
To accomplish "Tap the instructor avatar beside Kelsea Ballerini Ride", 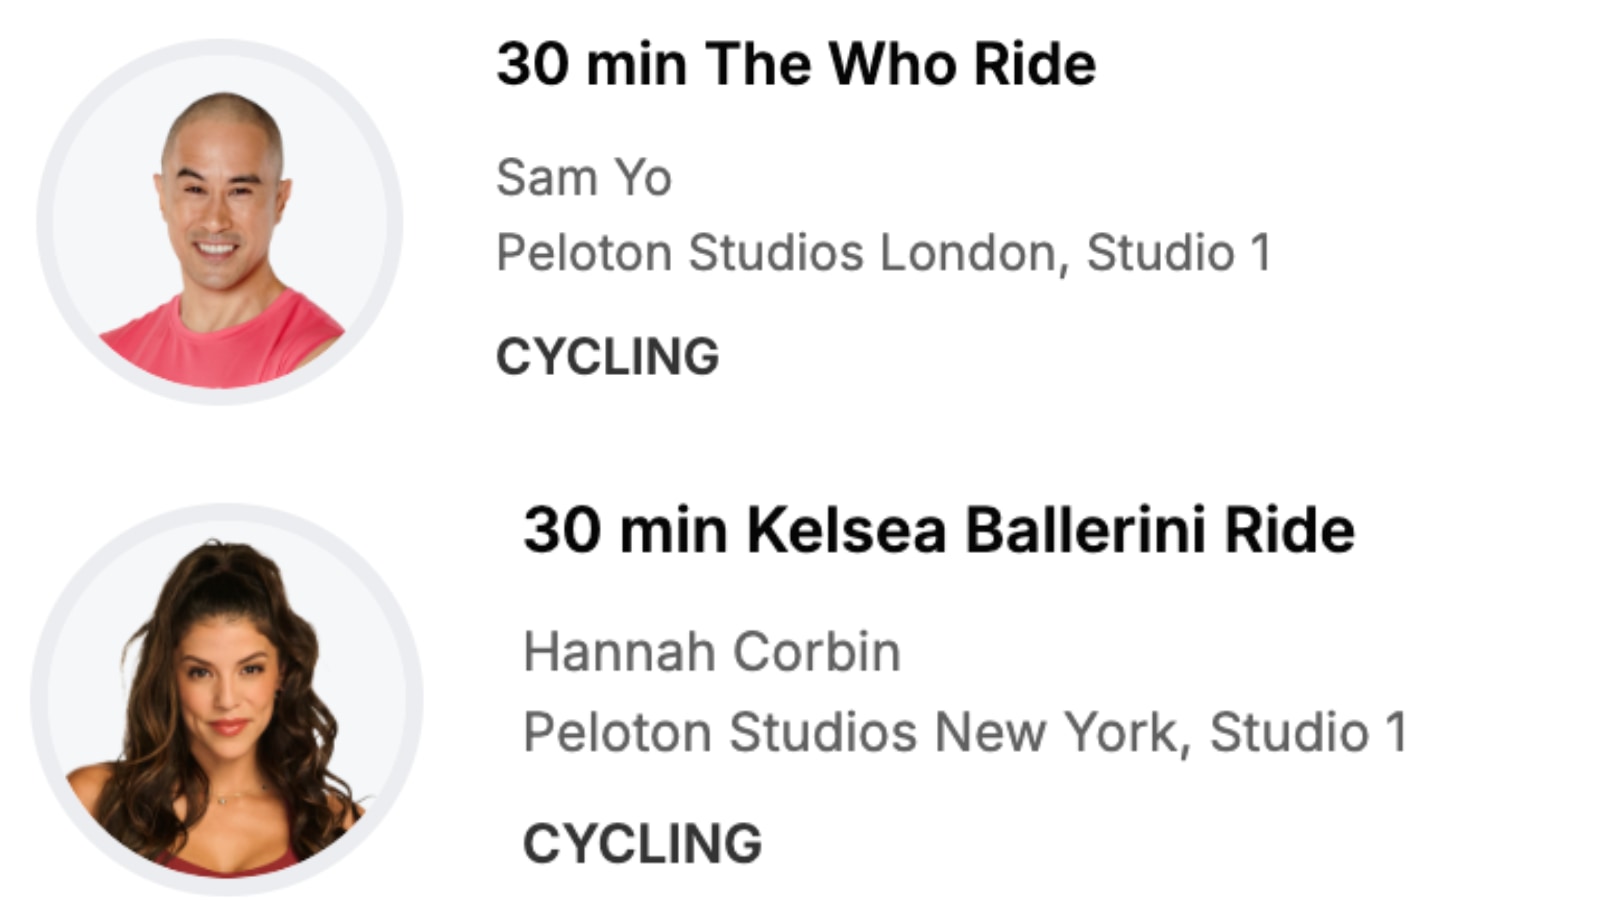I will [x=227, y=699].
